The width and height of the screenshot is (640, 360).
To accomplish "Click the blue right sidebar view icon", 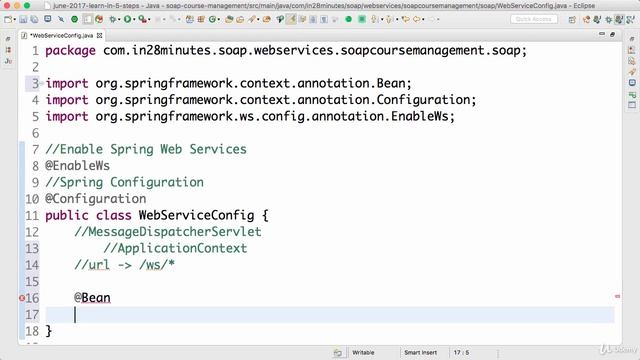I will tap(632, 83).
